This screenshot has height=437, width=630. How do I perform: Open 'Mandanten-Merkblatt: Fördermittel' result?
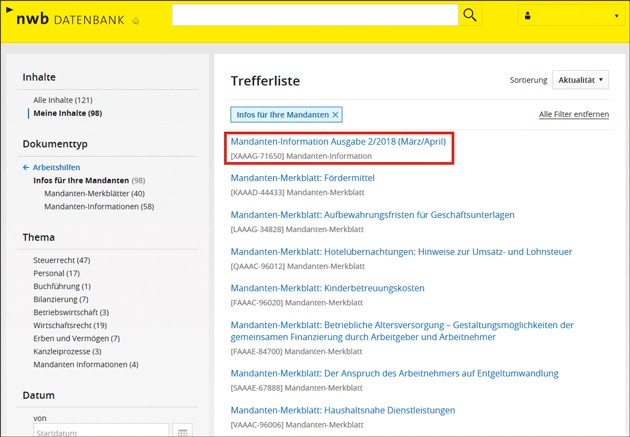tap(302, 178)
